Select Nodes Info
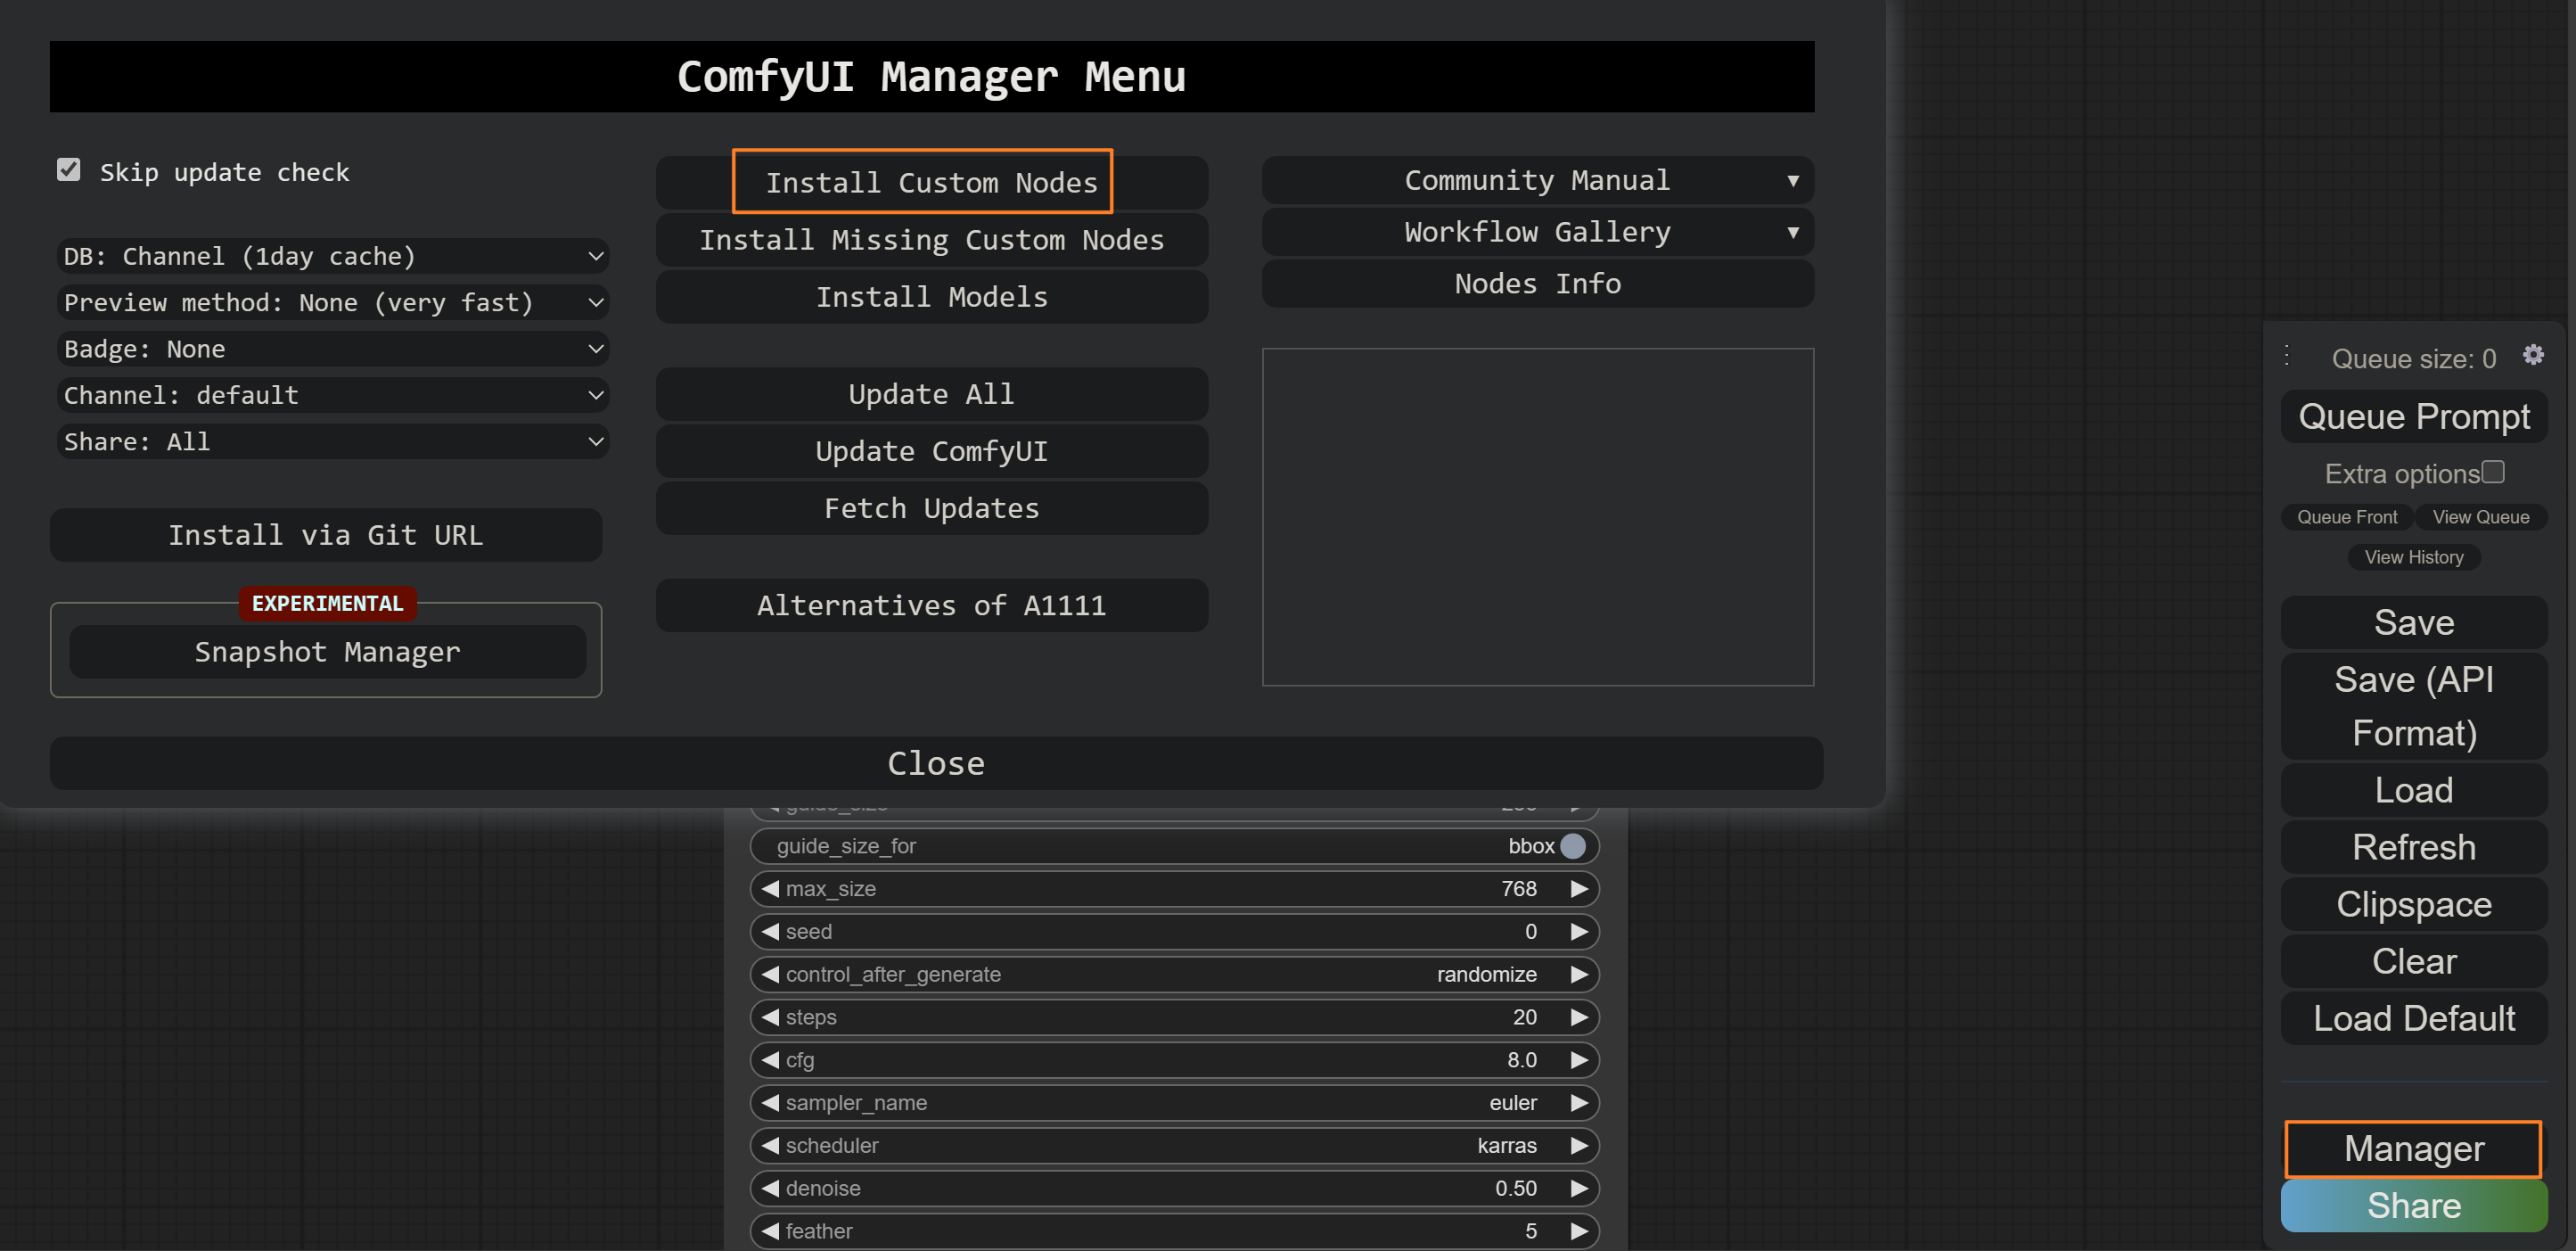The height and width of the screenshot is (1251, 2576). point(1537,284)
